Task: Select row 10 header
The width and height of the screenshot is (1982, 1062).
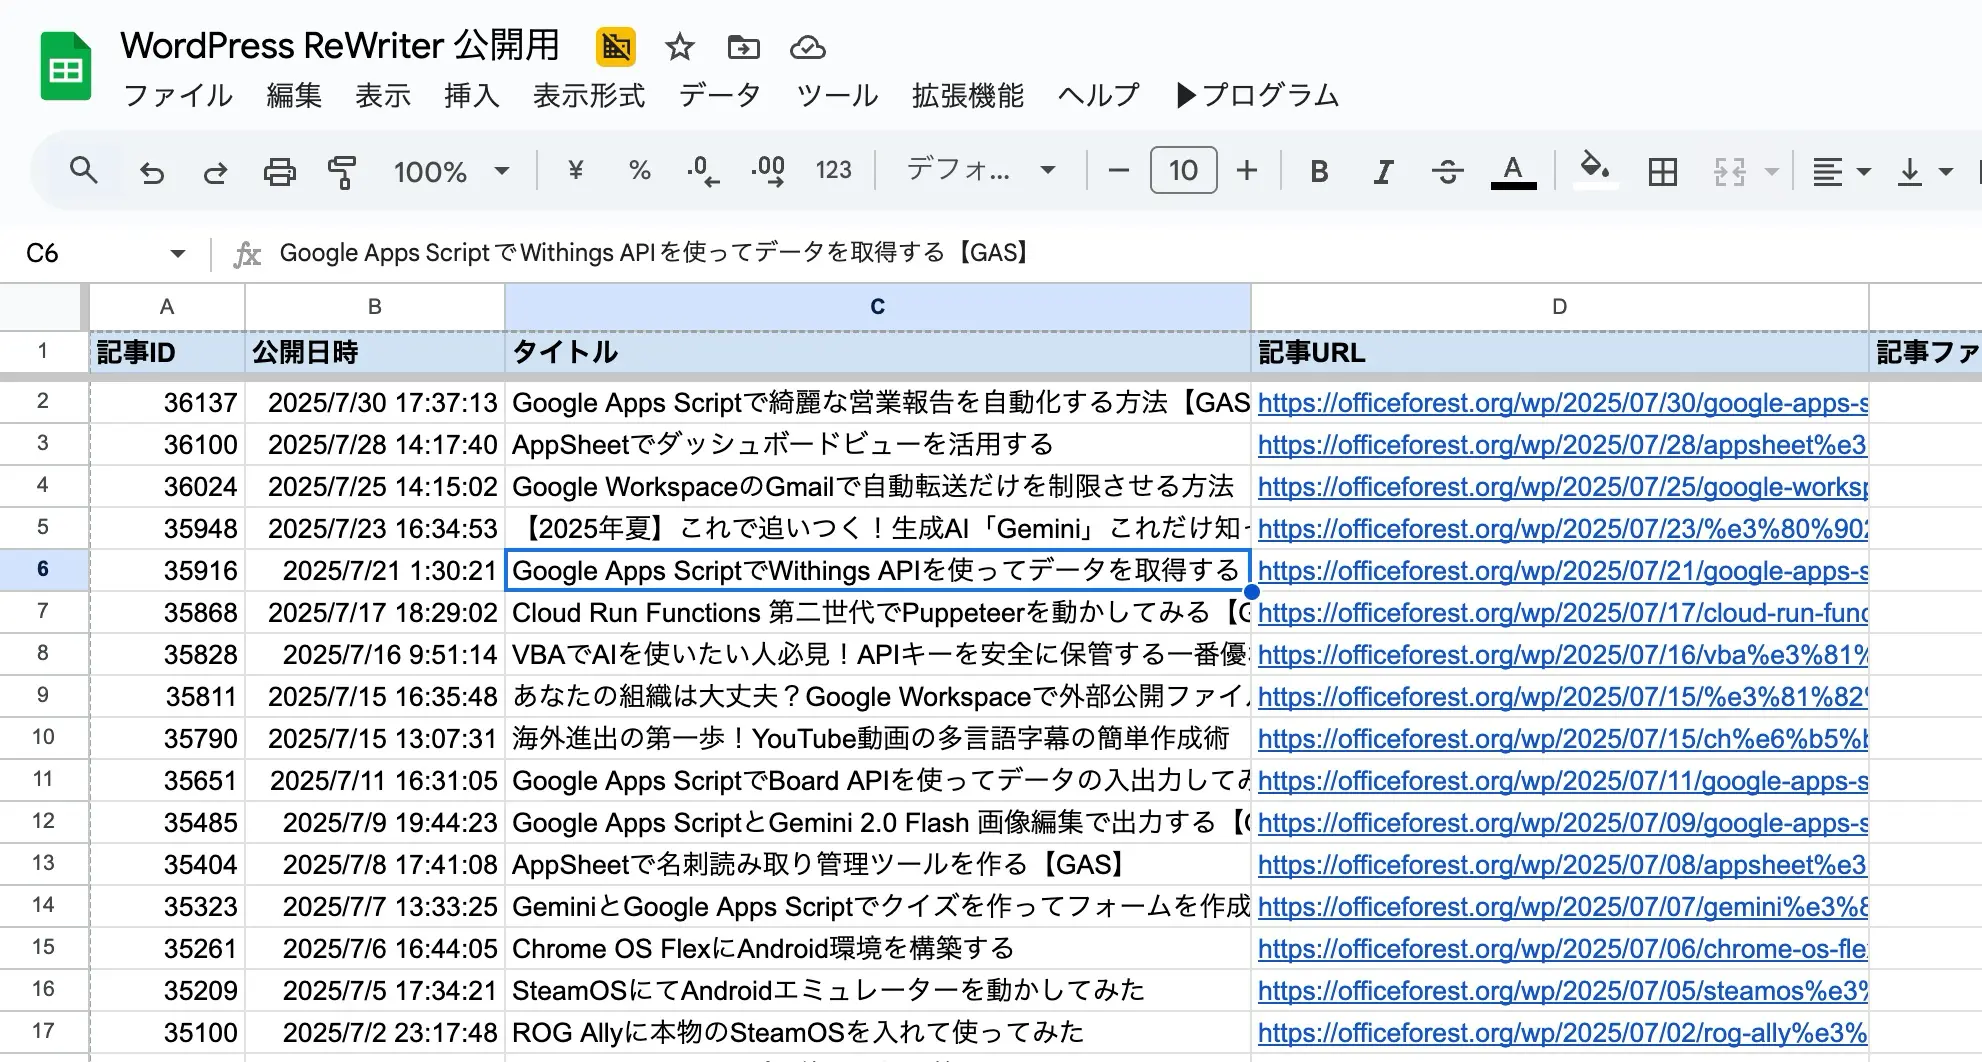Action: 43,738
